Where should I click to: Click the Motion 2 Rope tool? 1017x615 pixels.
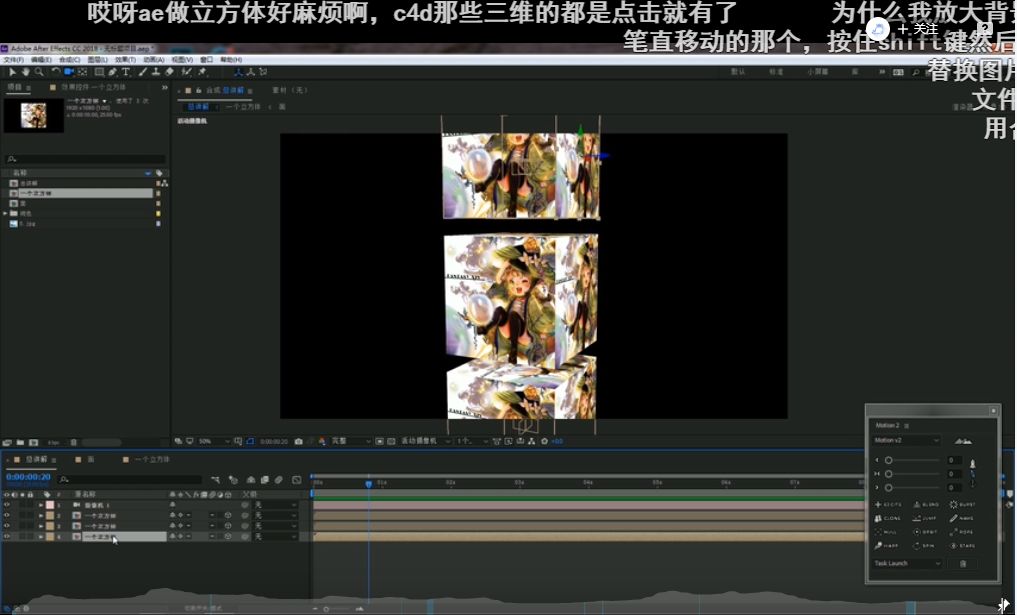coord(963,532)
